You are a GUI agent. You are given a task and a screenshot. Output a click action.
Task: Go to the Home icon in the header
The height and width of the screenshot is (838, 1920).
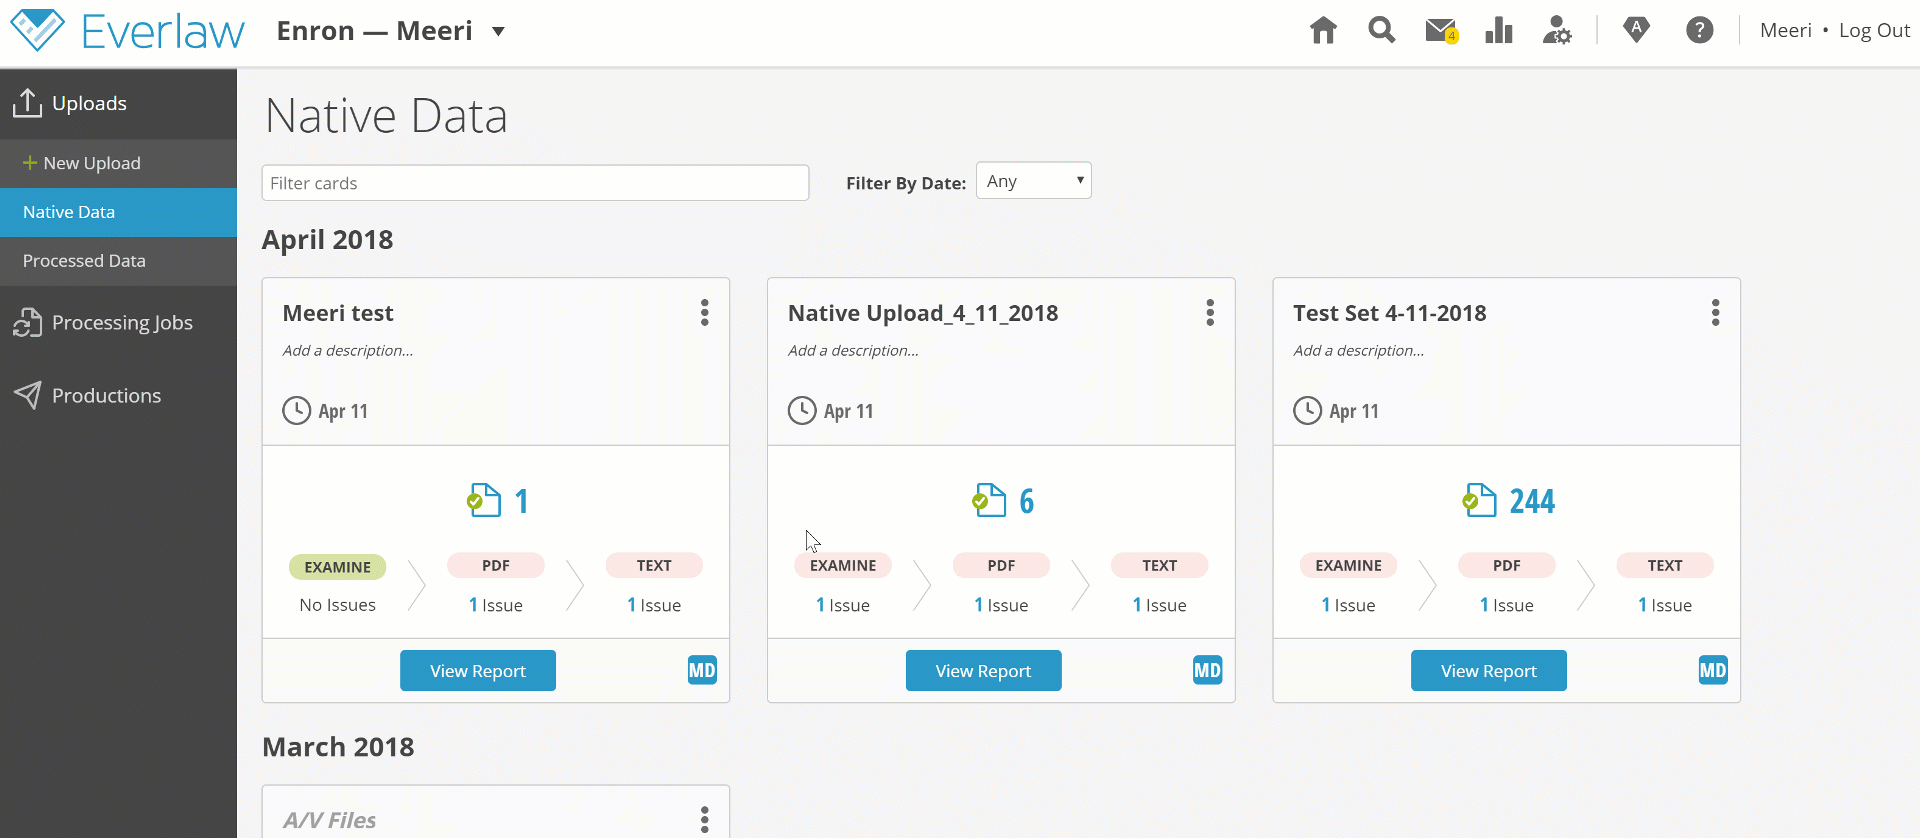point(1323,31)
